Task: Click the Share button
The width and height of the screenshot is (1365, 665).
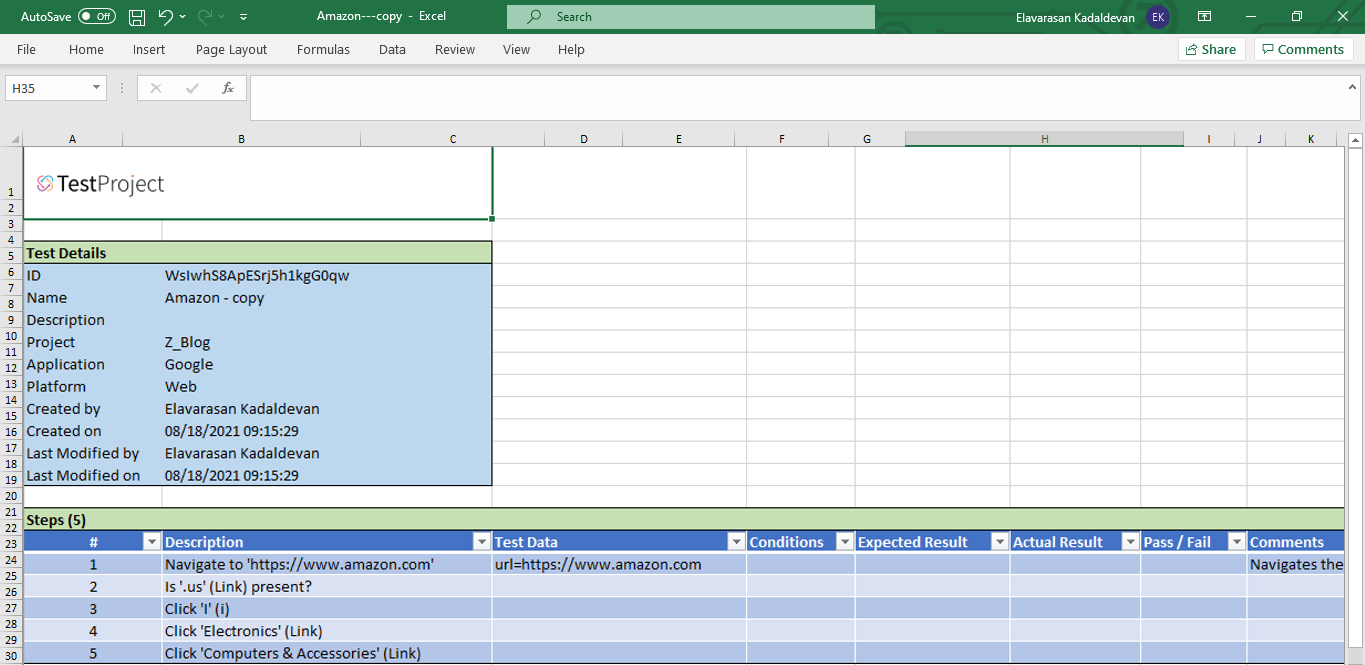Action: pos(1211,49)
